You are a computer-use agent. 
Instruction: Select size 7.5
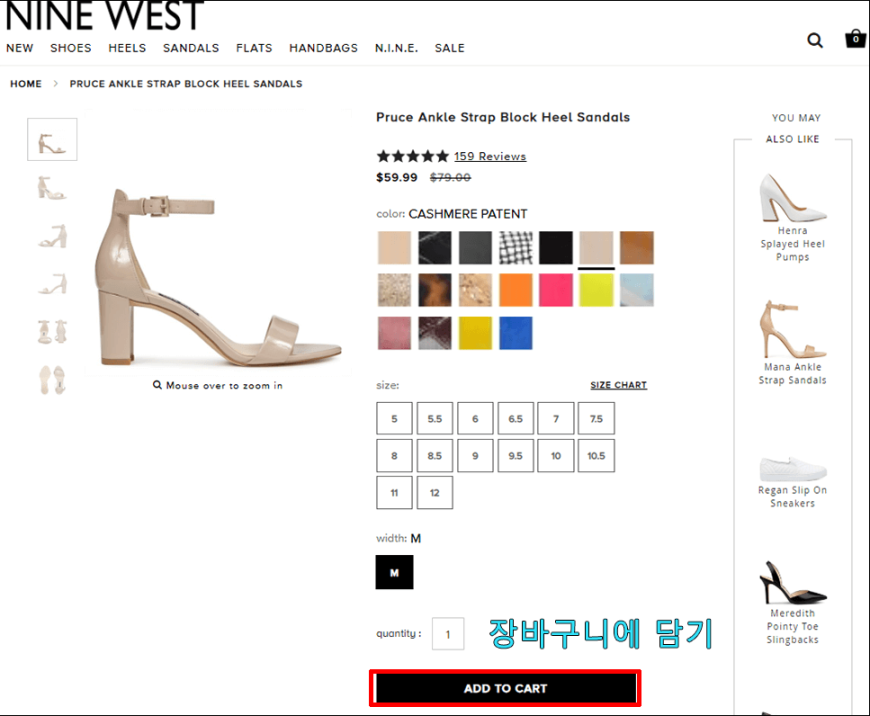pyautogui.click(x=596, y=418)
